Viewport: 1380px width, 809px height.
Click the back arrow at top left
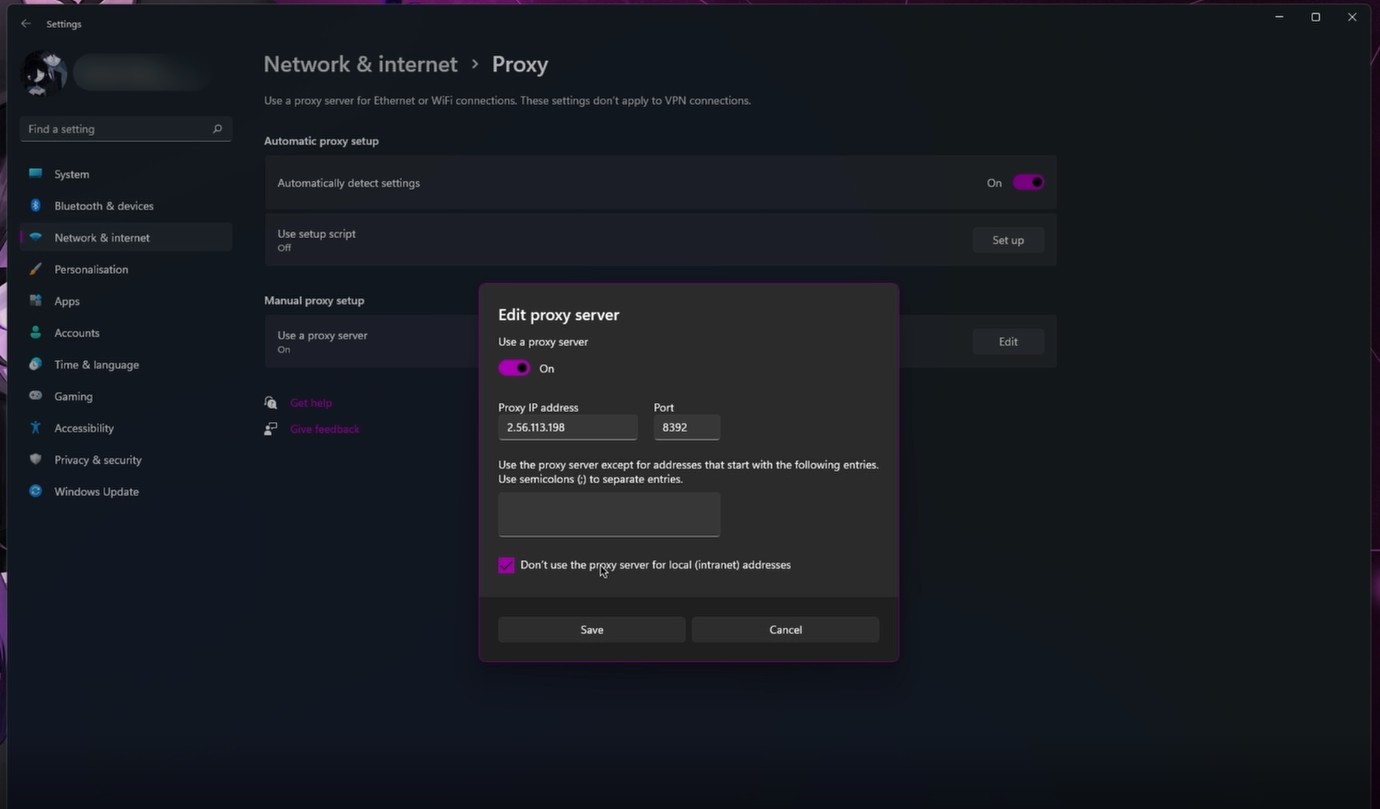click(25, 23)
